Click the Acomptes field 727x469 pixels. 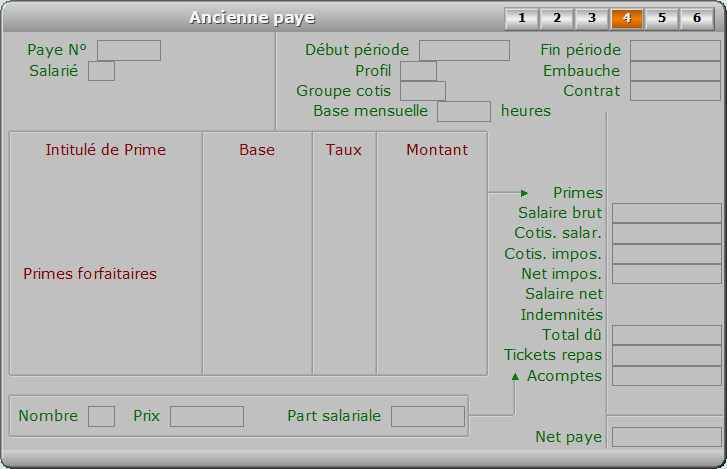(x=667, y=376)
